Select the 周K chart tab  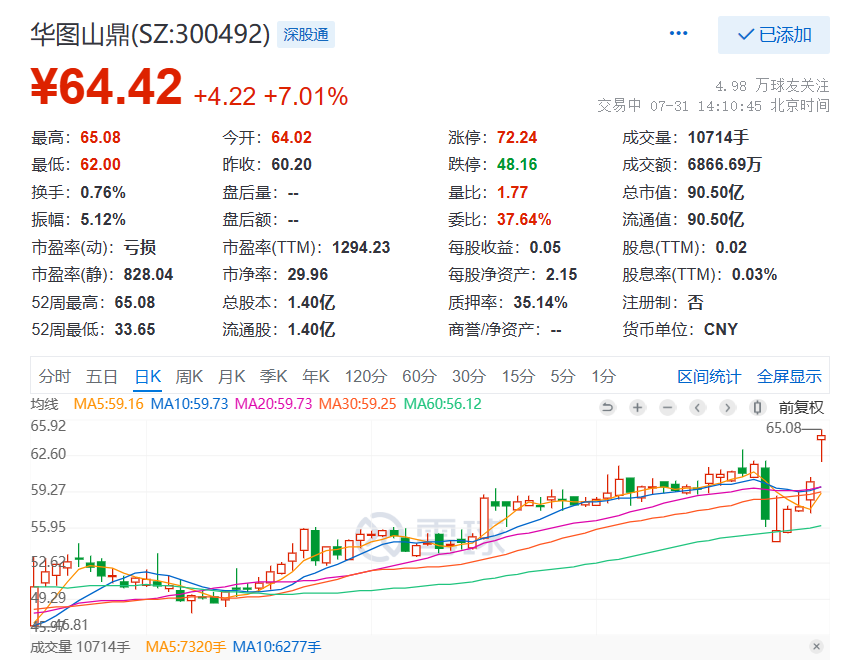pyautogui.click(x=189, y=376)
